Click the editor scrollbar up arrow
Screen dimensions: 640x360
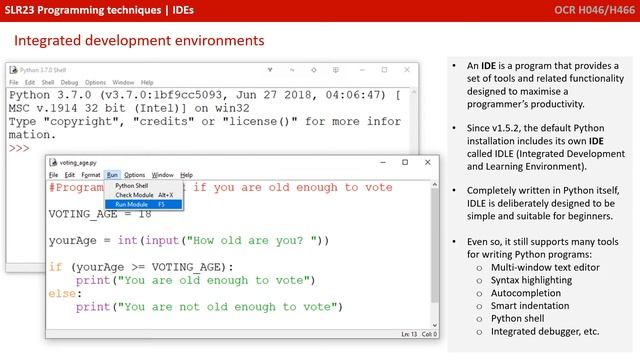click(435, 185)
